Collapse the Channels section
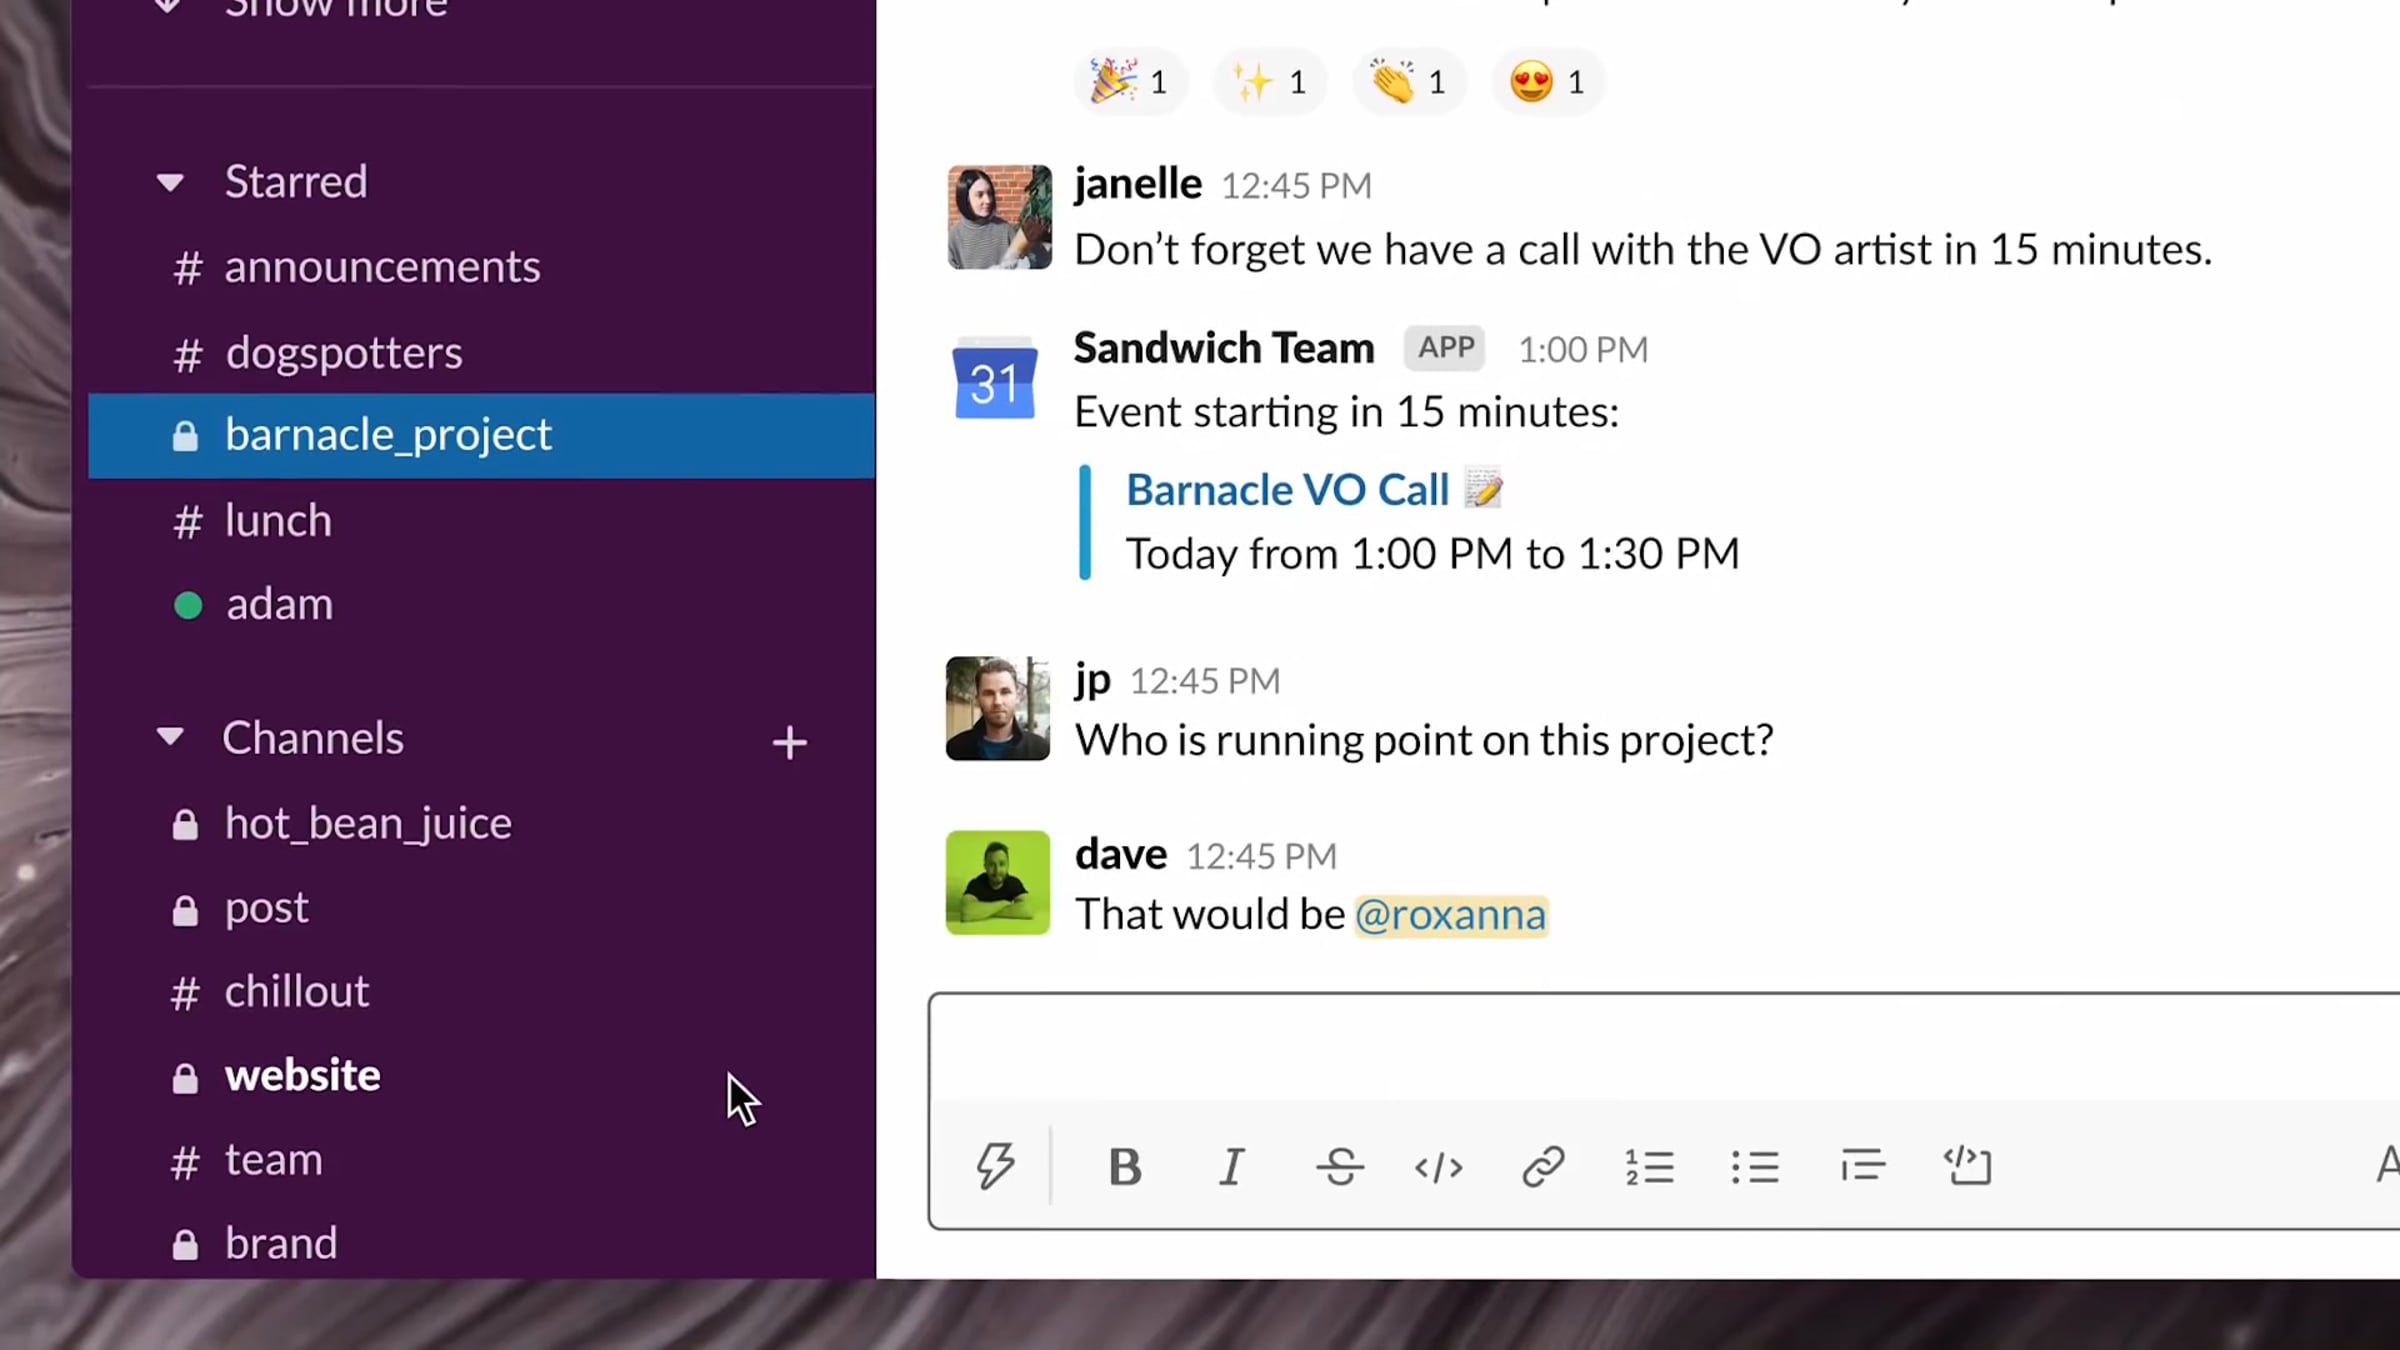The height and width of the screenshot is (1350, 2400). click(170, 738)
